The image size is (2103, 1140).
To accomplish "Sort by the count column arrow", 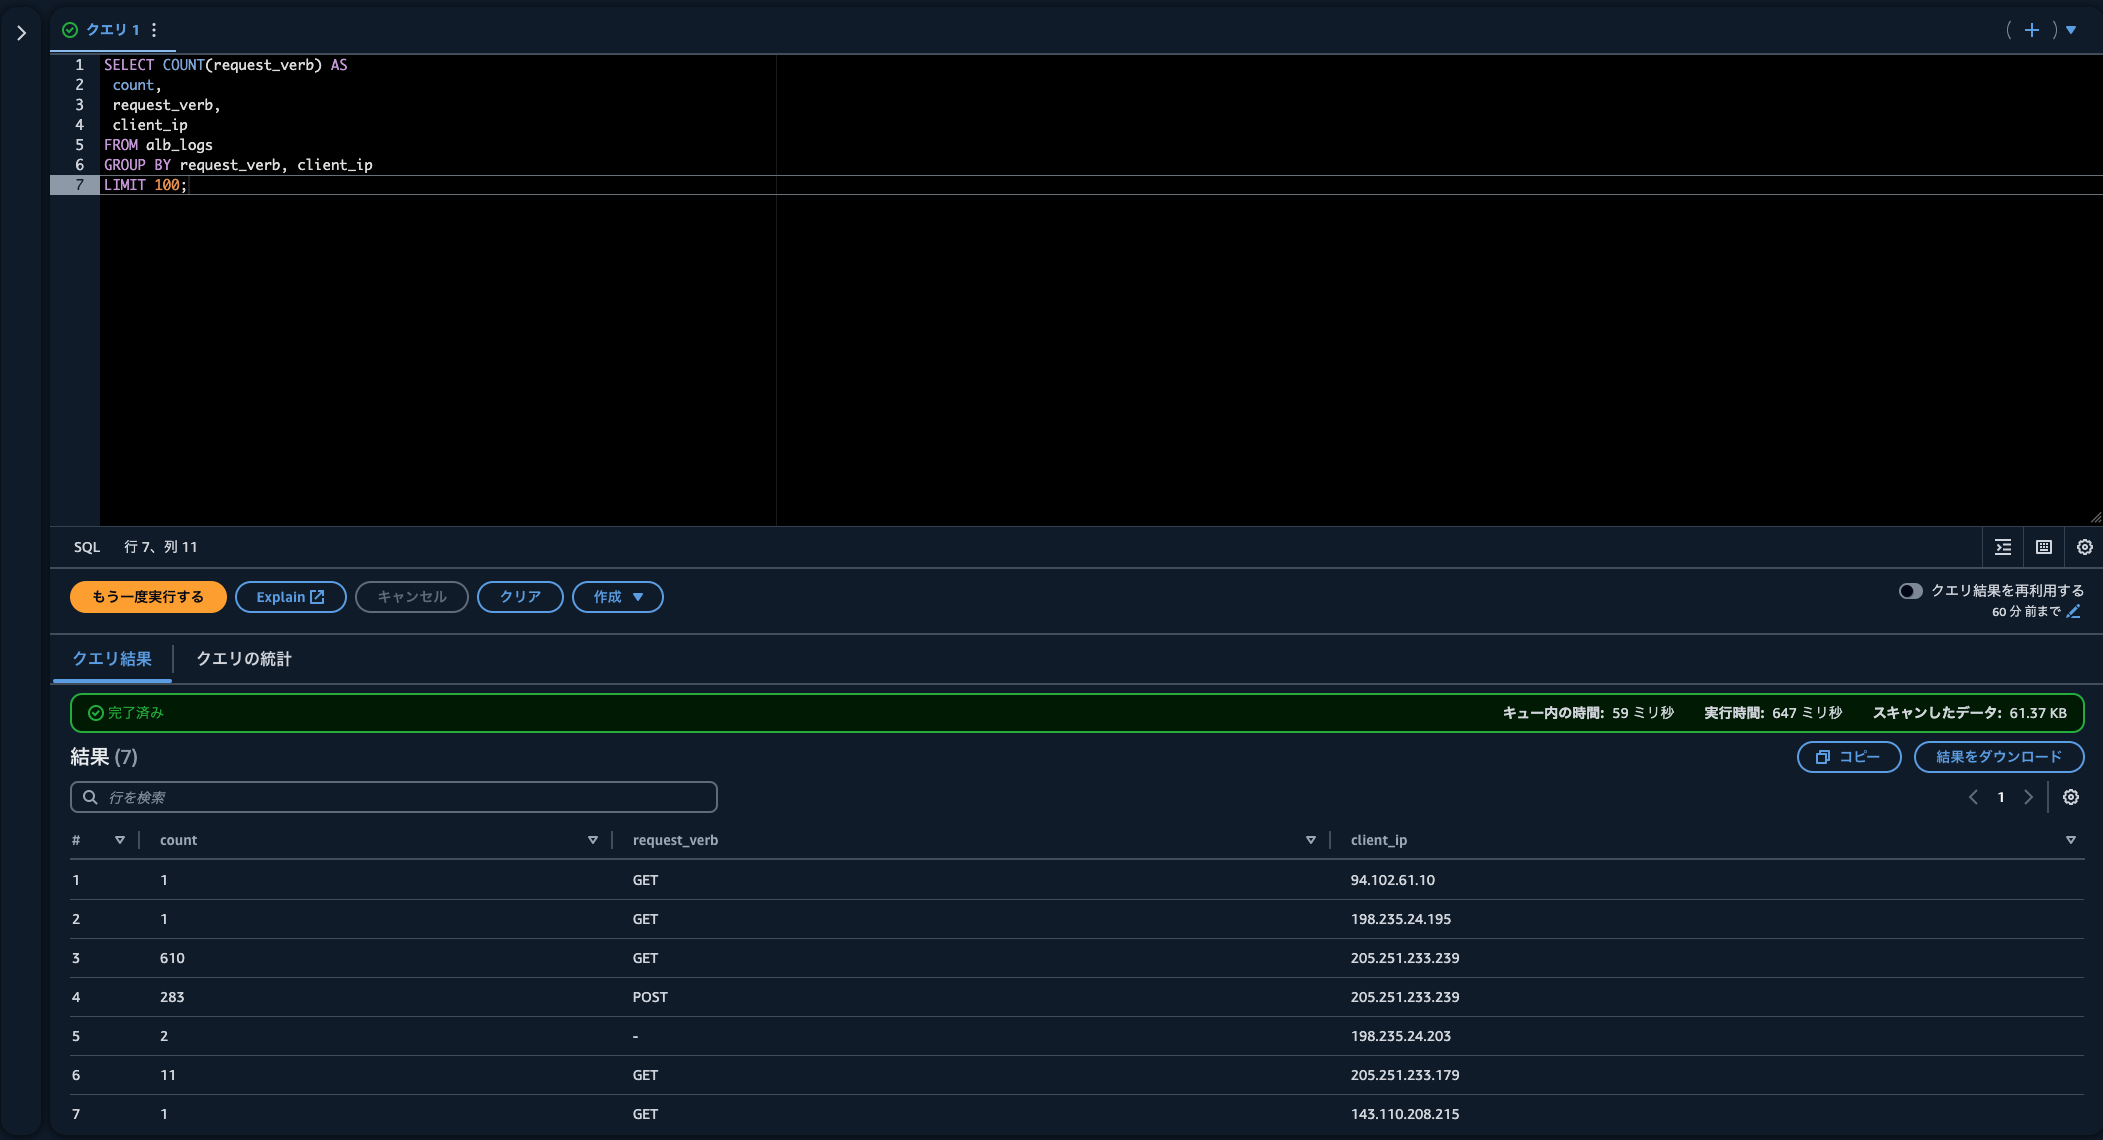I will (593, 840).
